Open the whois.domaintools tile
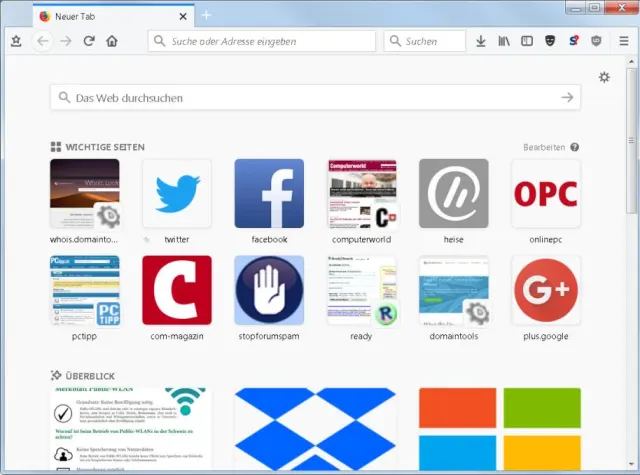The image size is (640, 475). (x=84, y=193)
